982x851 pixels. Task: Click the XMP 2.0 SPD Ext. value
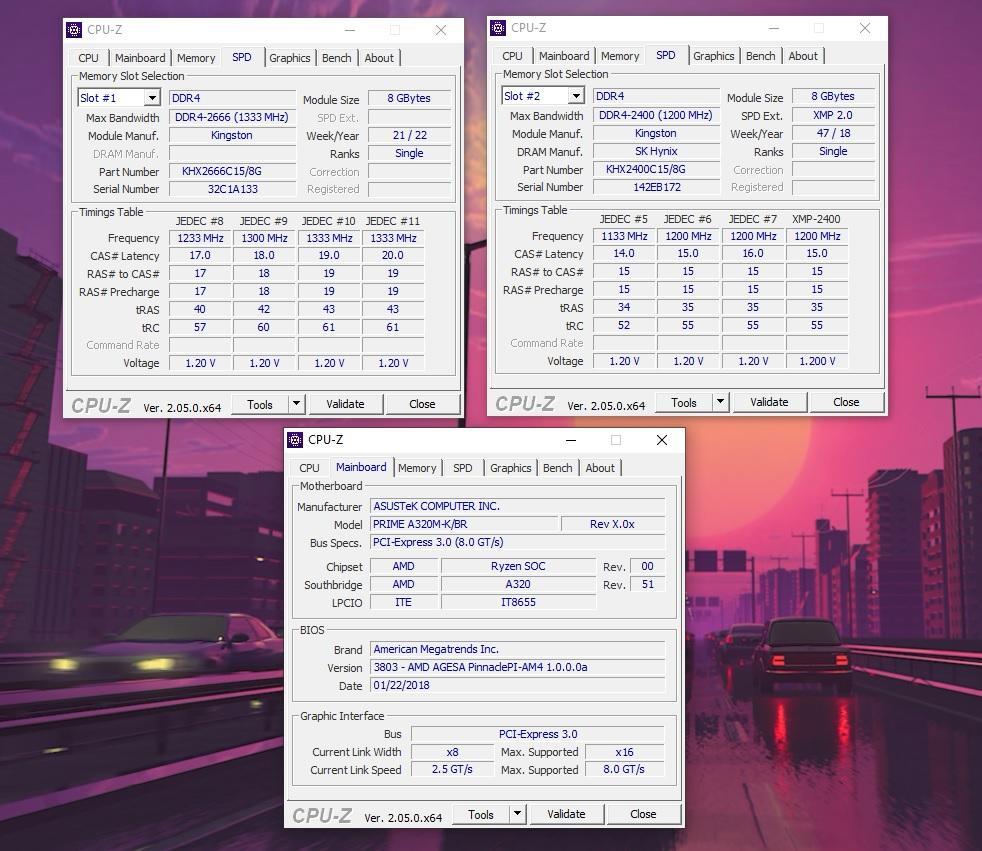click(x=833, y=115)
